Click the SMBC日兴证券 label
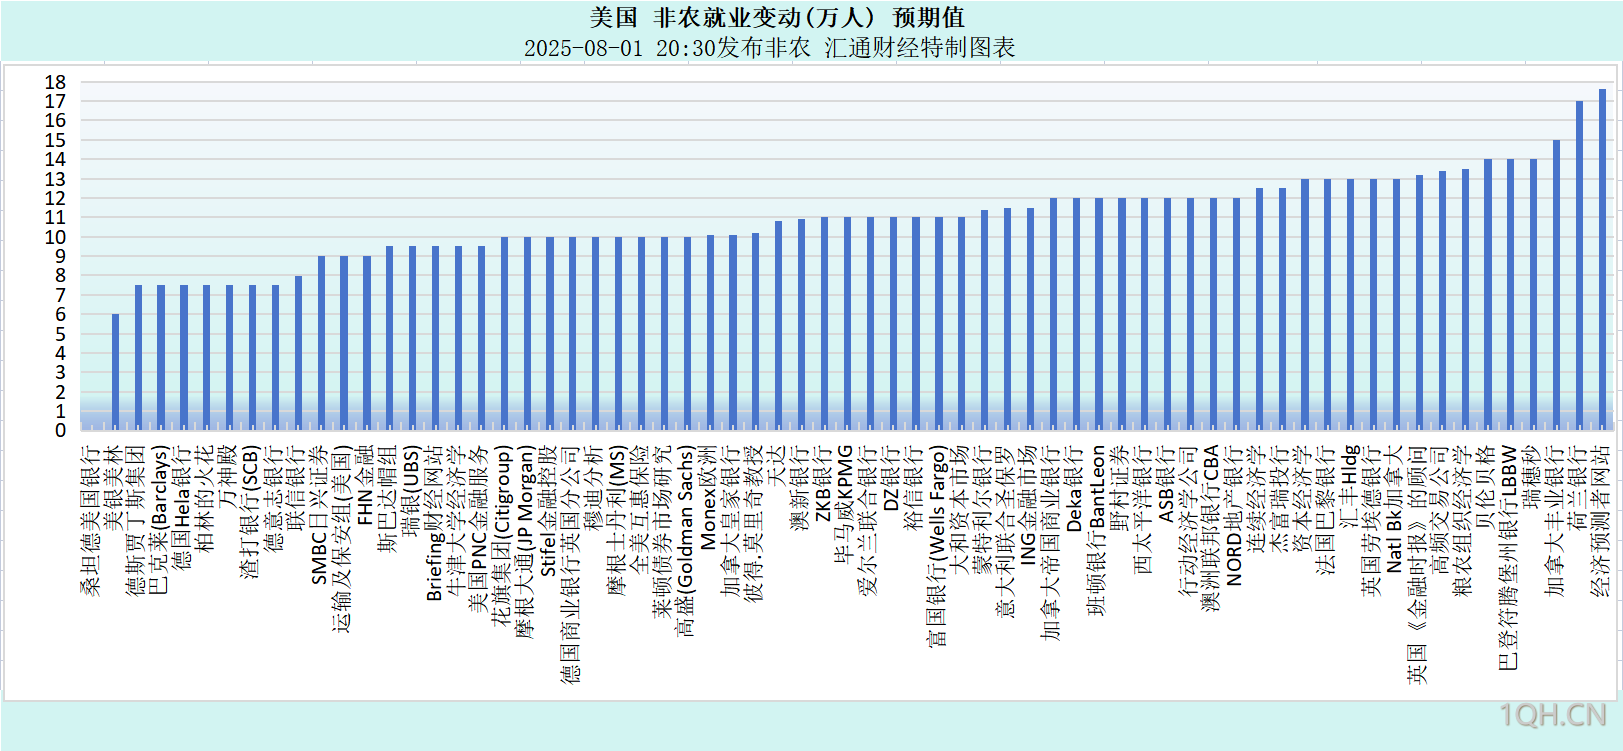 point(321,516)
